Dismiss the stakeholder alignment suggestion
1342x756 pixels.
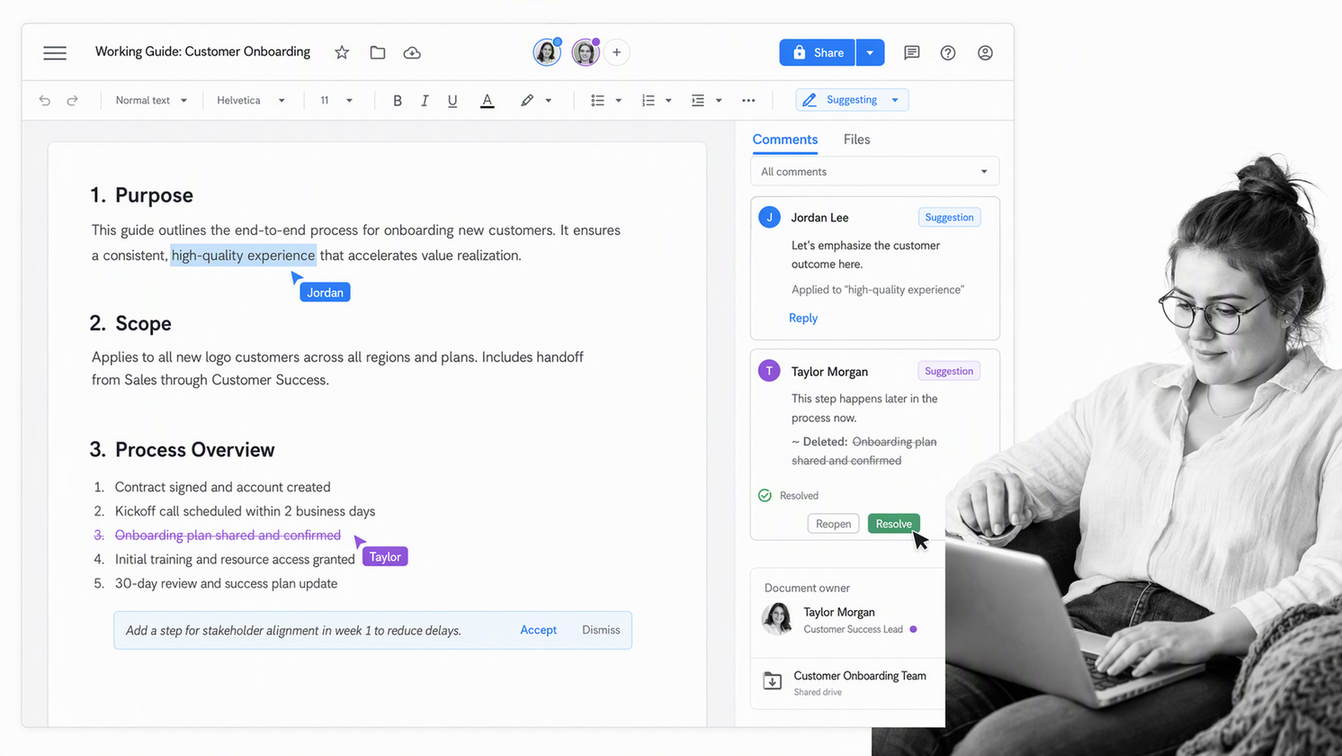pyautogui.click(x=601, y=630)
